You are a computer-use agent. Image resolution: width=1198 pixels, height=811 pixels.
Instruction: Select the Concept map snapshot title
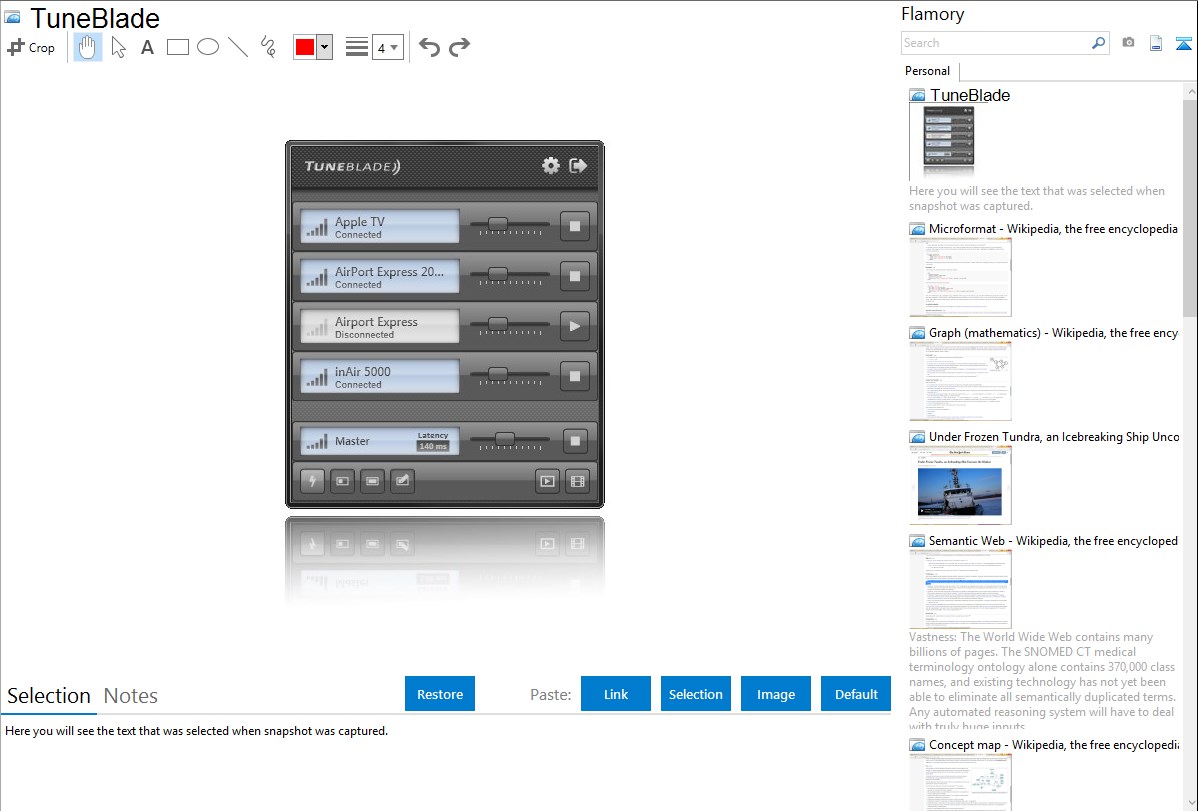point(1054,744)
